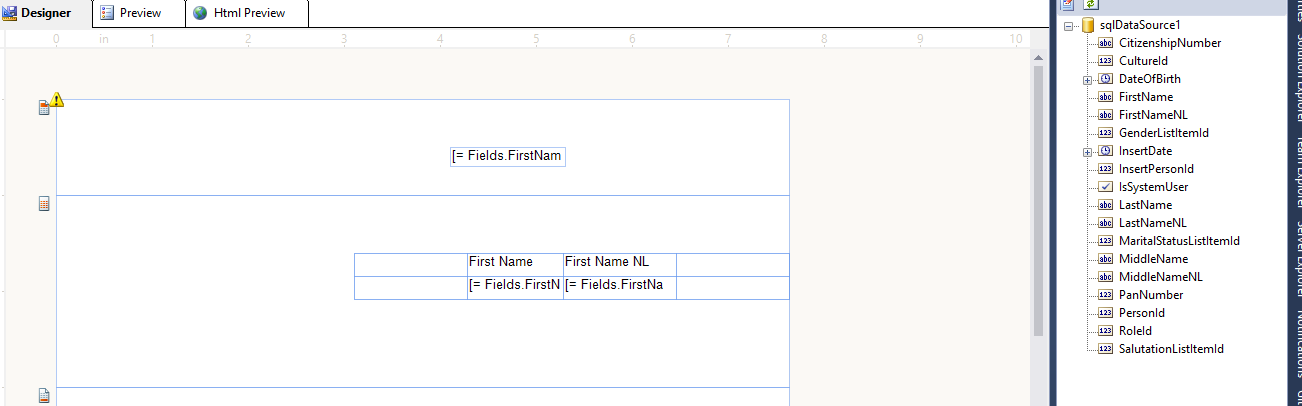Select the SalutationListItemId field
Viewport: 1302px width, 406px height.
[1171, 349]
